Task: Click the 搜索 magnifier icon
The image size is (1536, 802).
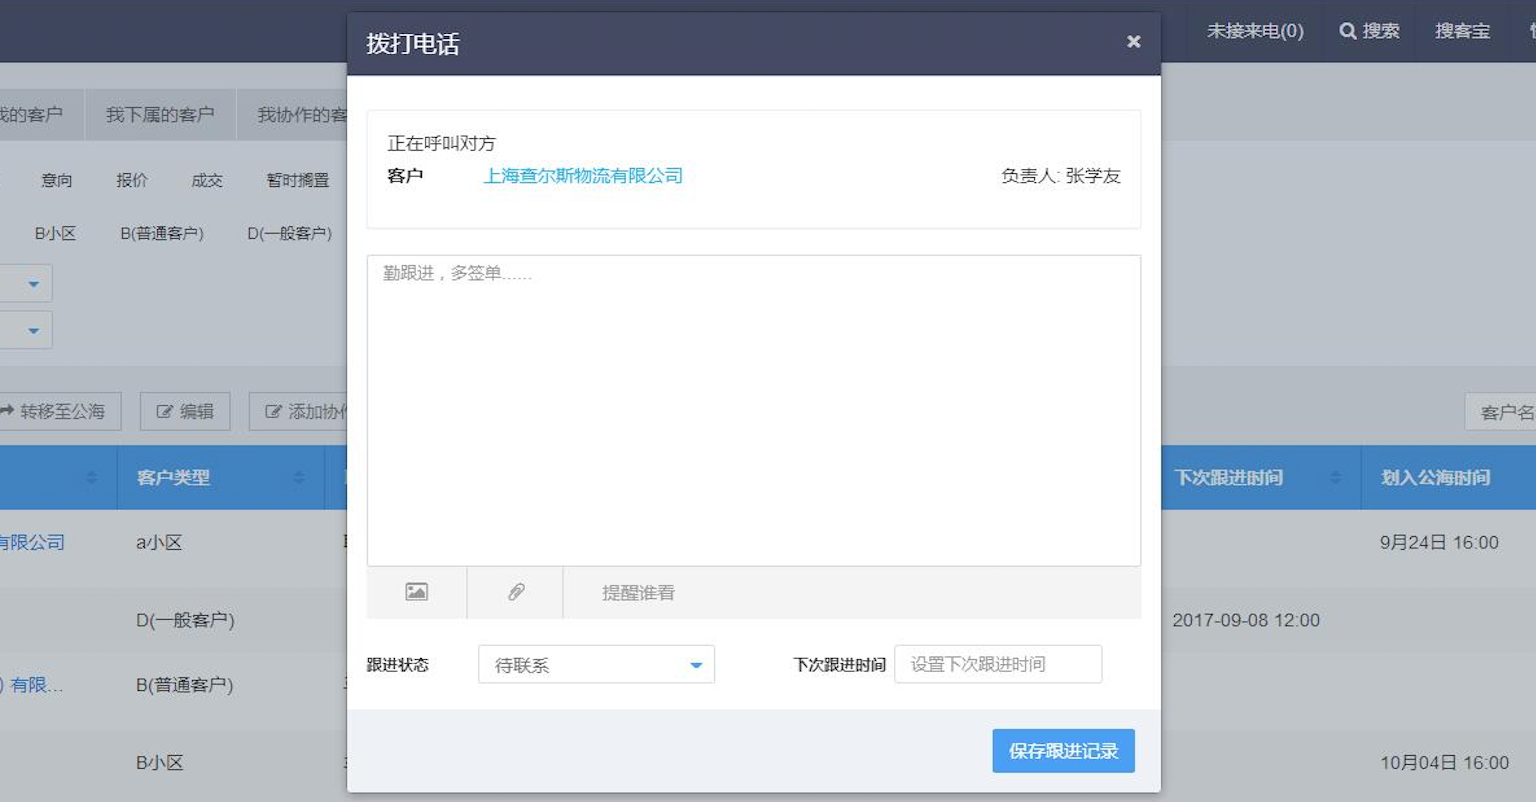Action: point(1348,31)
